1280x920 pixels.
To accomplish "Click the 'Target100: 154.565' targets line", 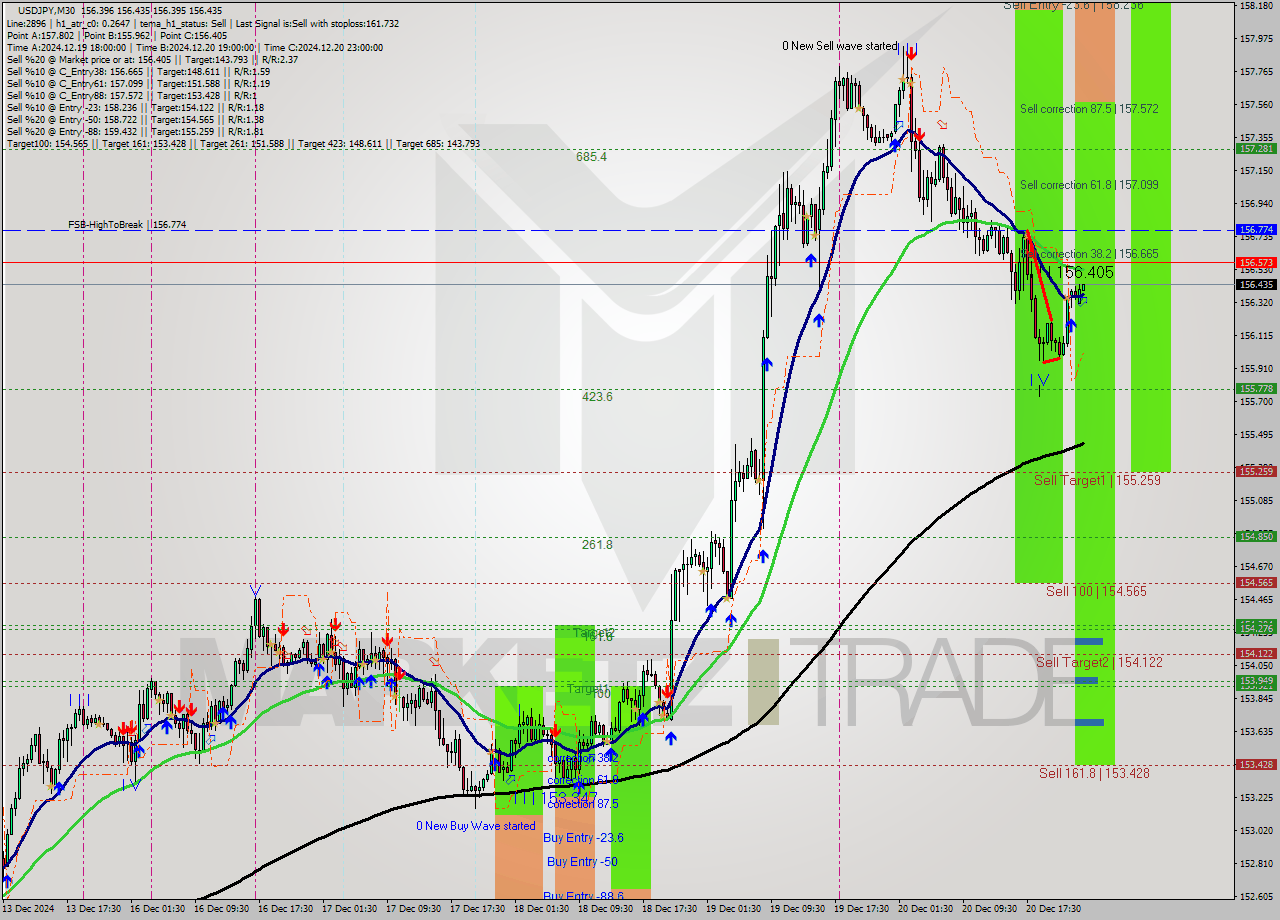I will coord(243,144).
